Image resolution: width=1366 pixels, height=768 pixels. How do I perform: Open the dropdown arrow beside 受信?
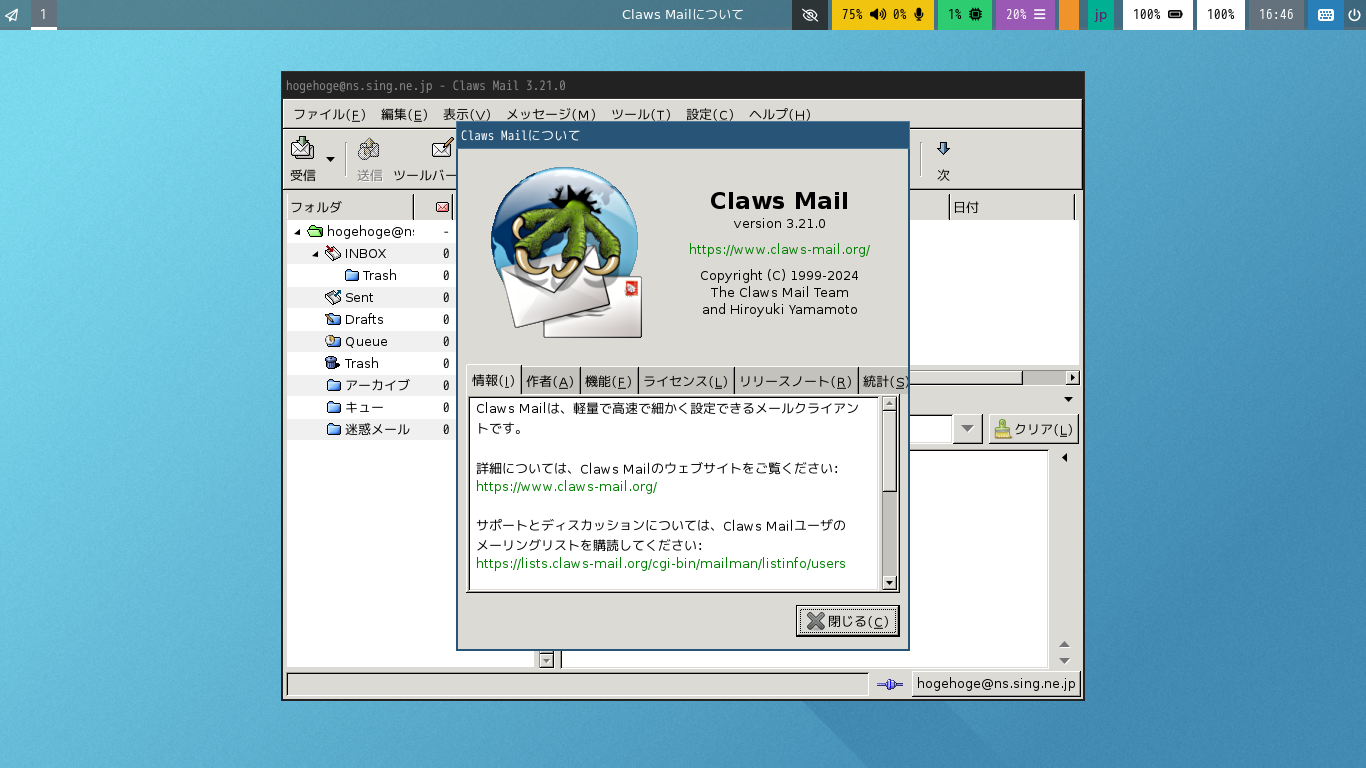(330, 159)
